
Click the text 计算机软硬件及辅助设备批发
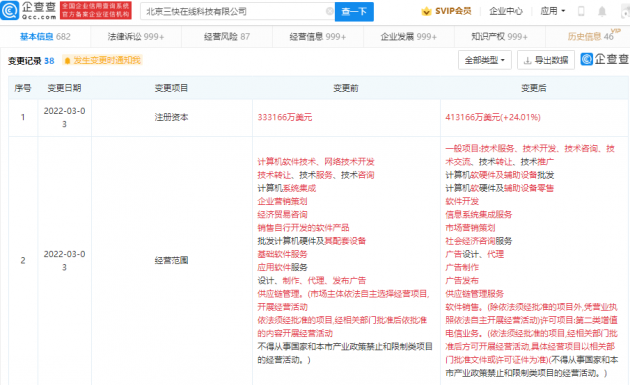(x=499, y=175)
